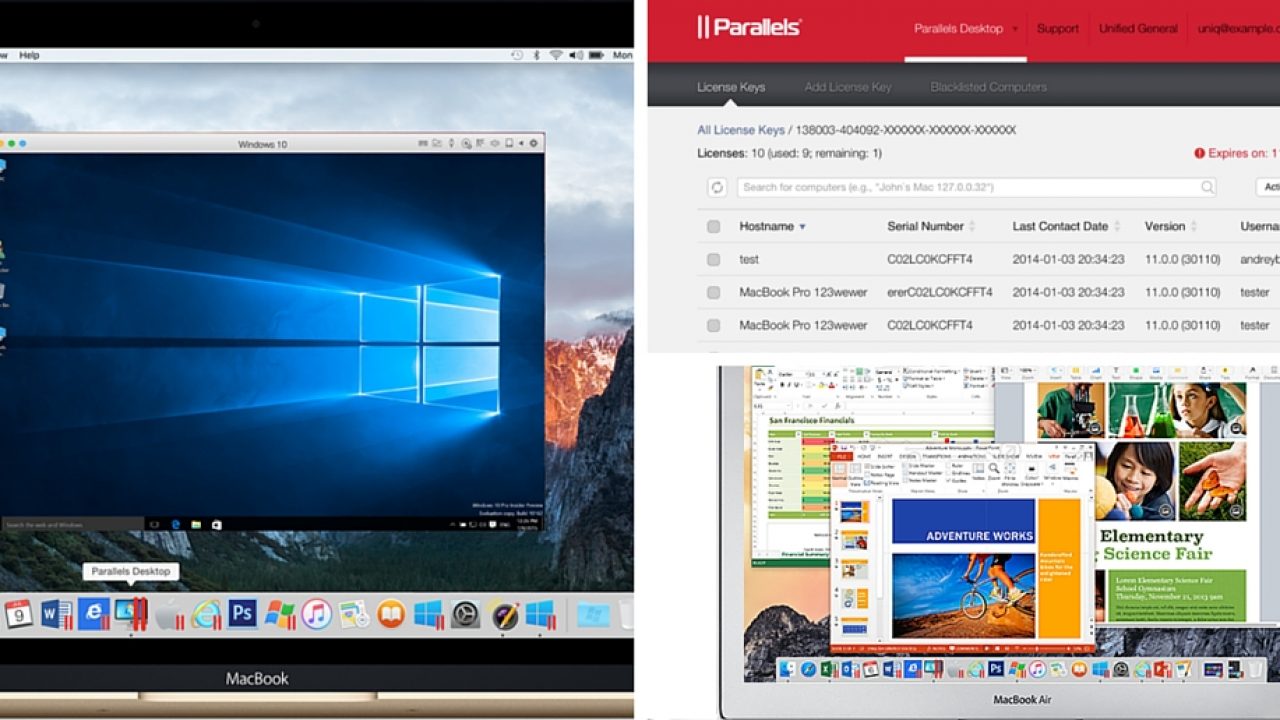Click the Search the web and Windows box
This screenshot has width=1280, height=720.
[72, 524]
